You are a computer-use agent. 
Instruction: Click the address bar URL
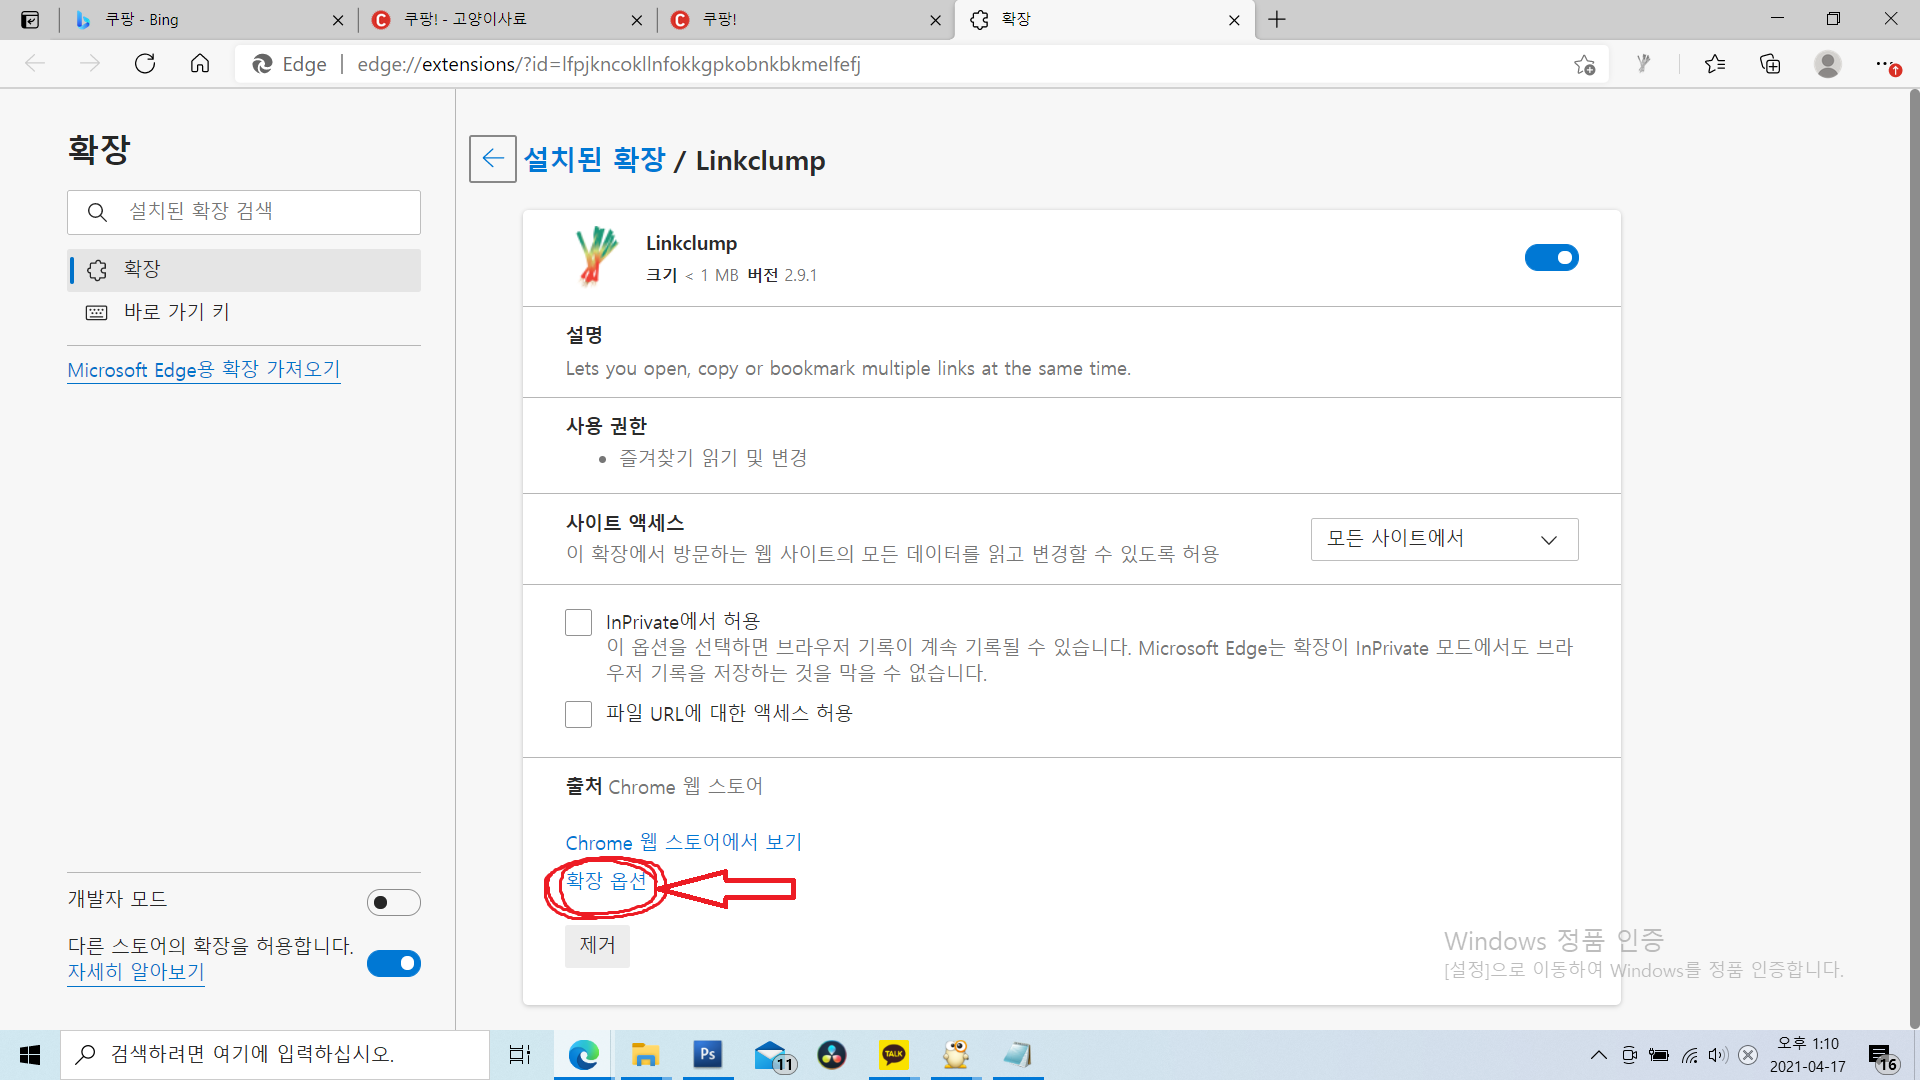coord(608,65)
